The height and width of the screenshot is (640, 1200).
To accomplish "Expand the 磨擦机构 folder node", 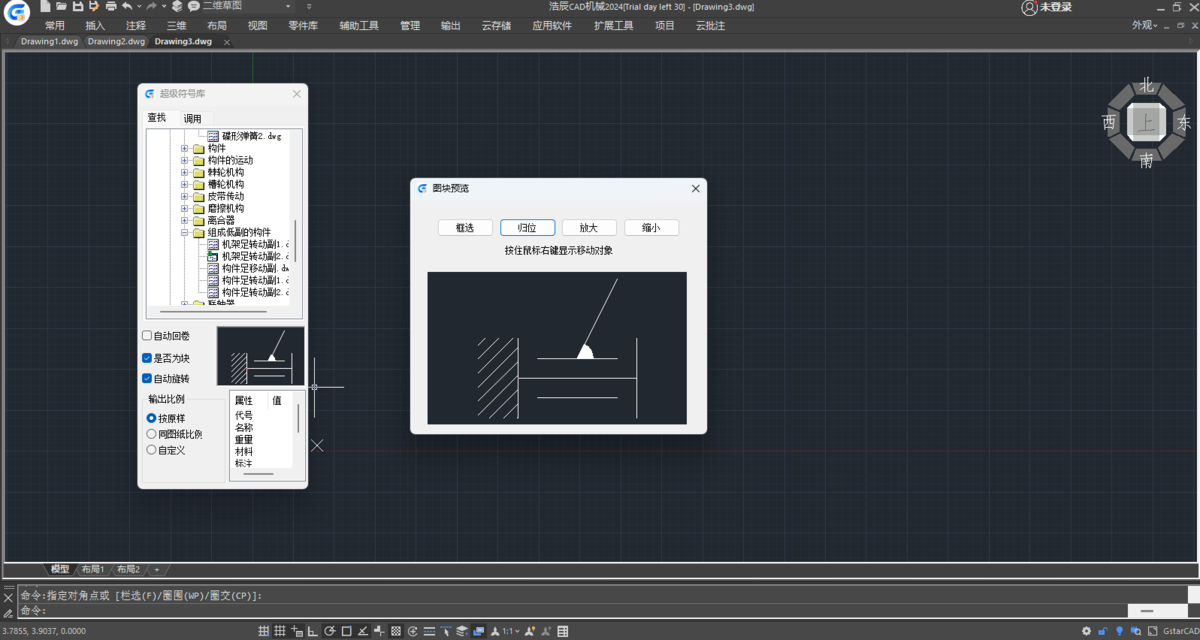I will point(185,208).
